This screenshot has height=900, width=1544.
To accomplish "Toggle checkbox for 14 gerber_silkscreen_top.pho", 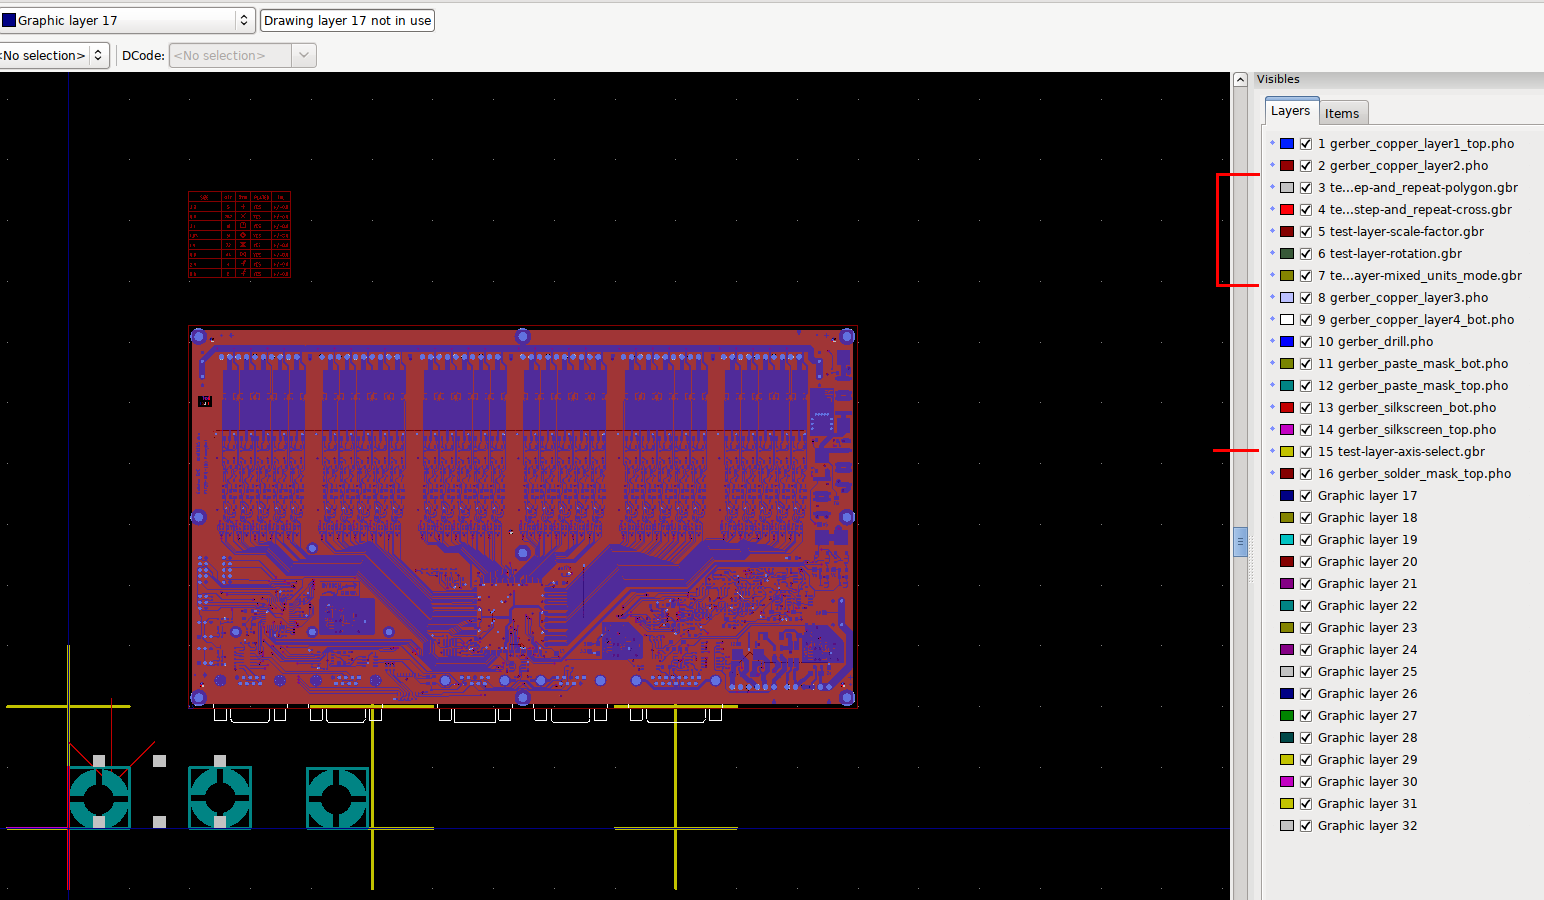I will 1306,430.
